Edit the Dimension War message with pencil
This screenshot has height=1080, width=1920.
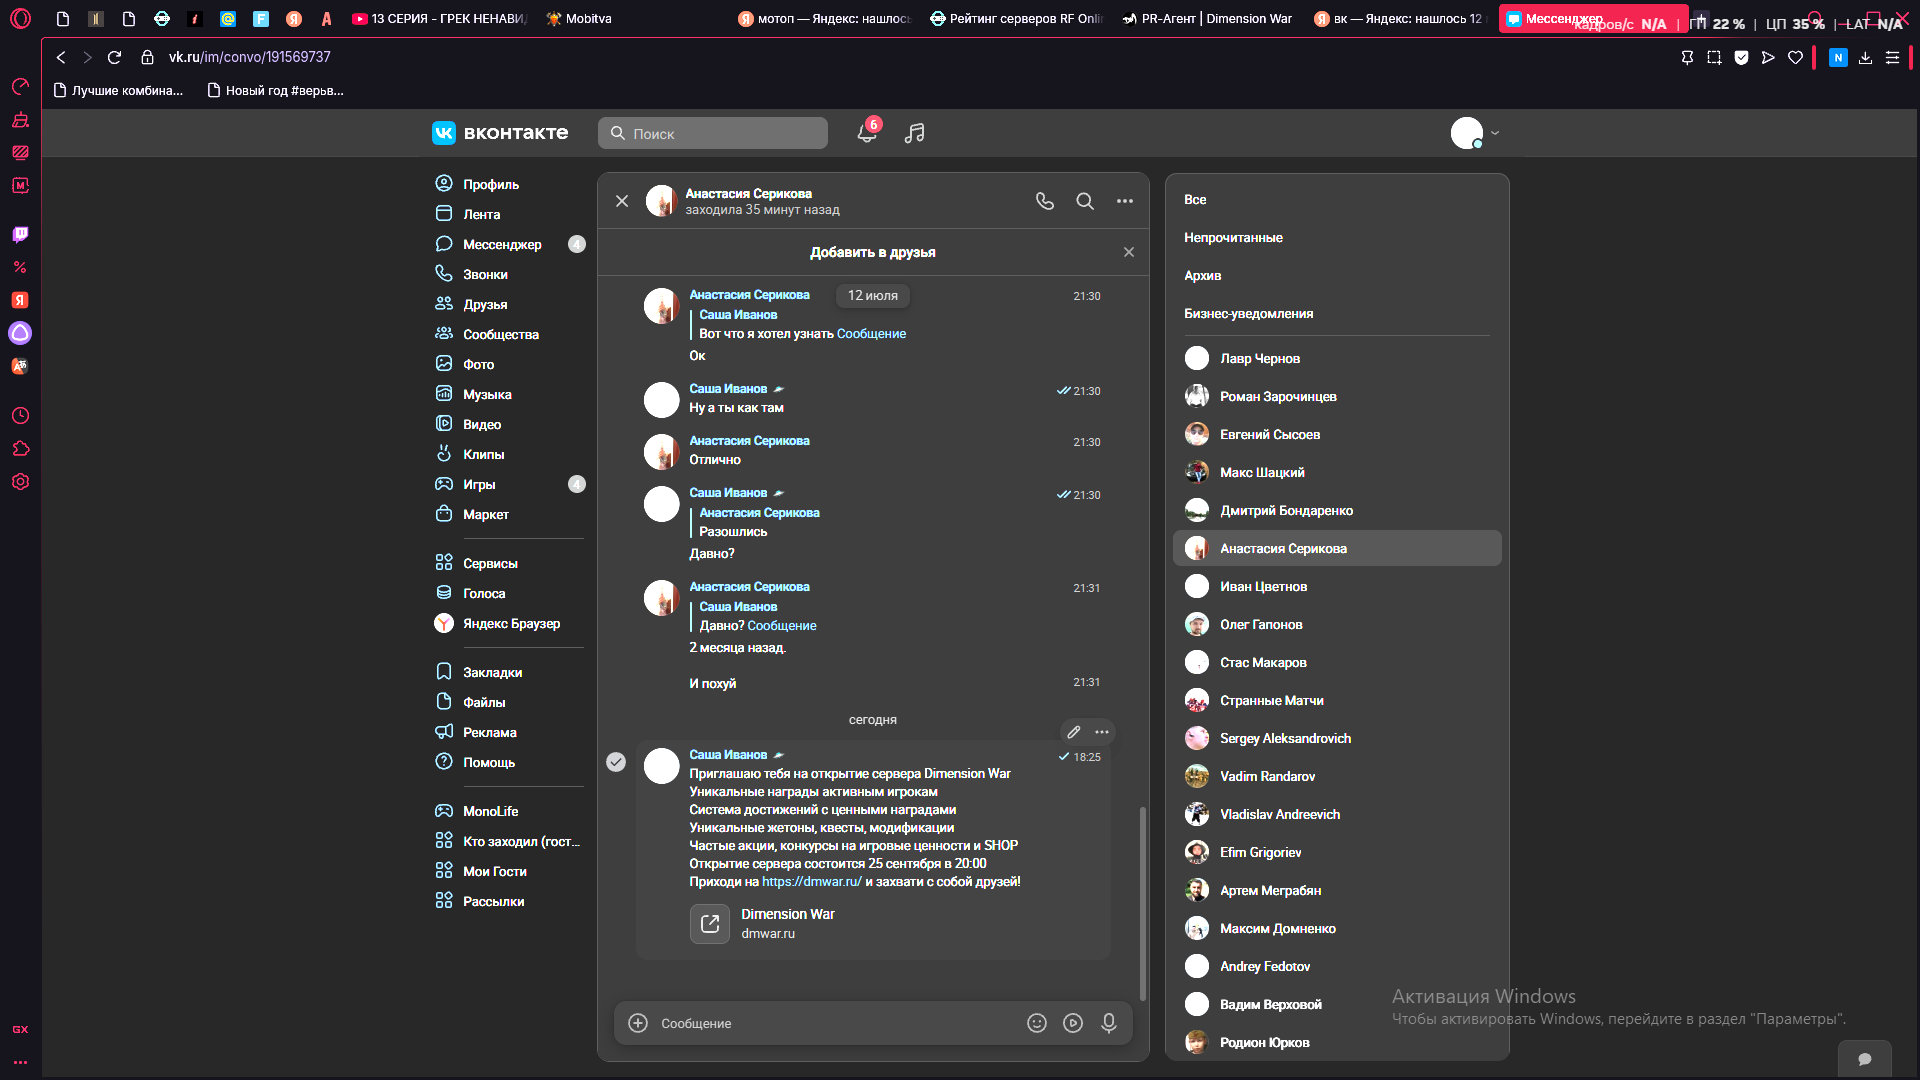coord(1074,732)
